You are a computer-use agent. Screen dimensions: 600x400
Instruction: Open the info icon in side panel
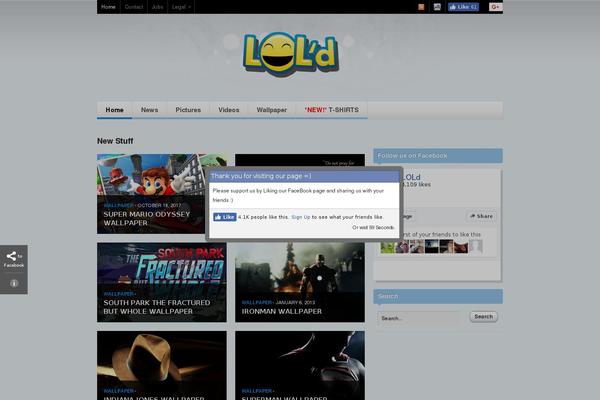[14, 283]
